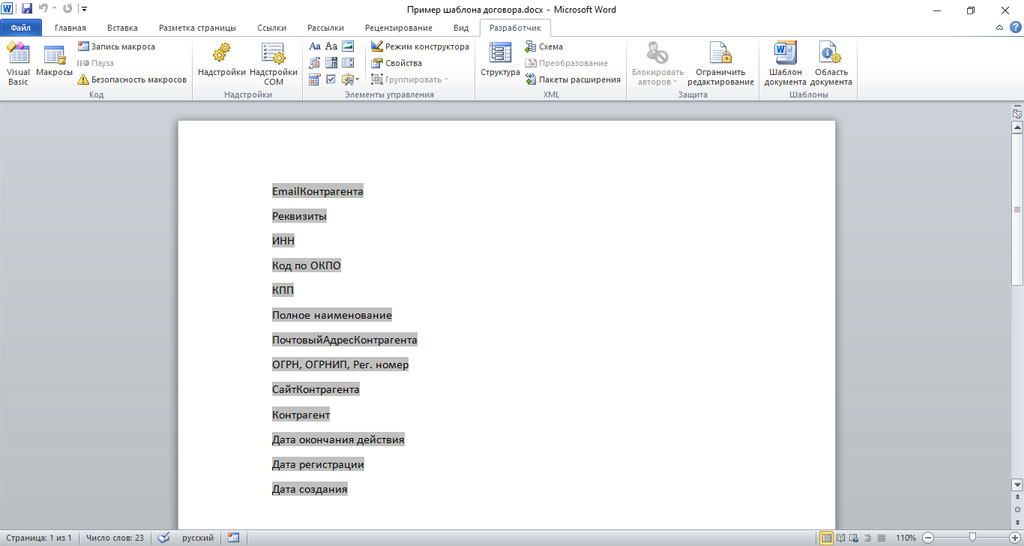Adjust the zoom slider in status bar
The width and height of the screenshot is (1024, 546).
(972, 538)
